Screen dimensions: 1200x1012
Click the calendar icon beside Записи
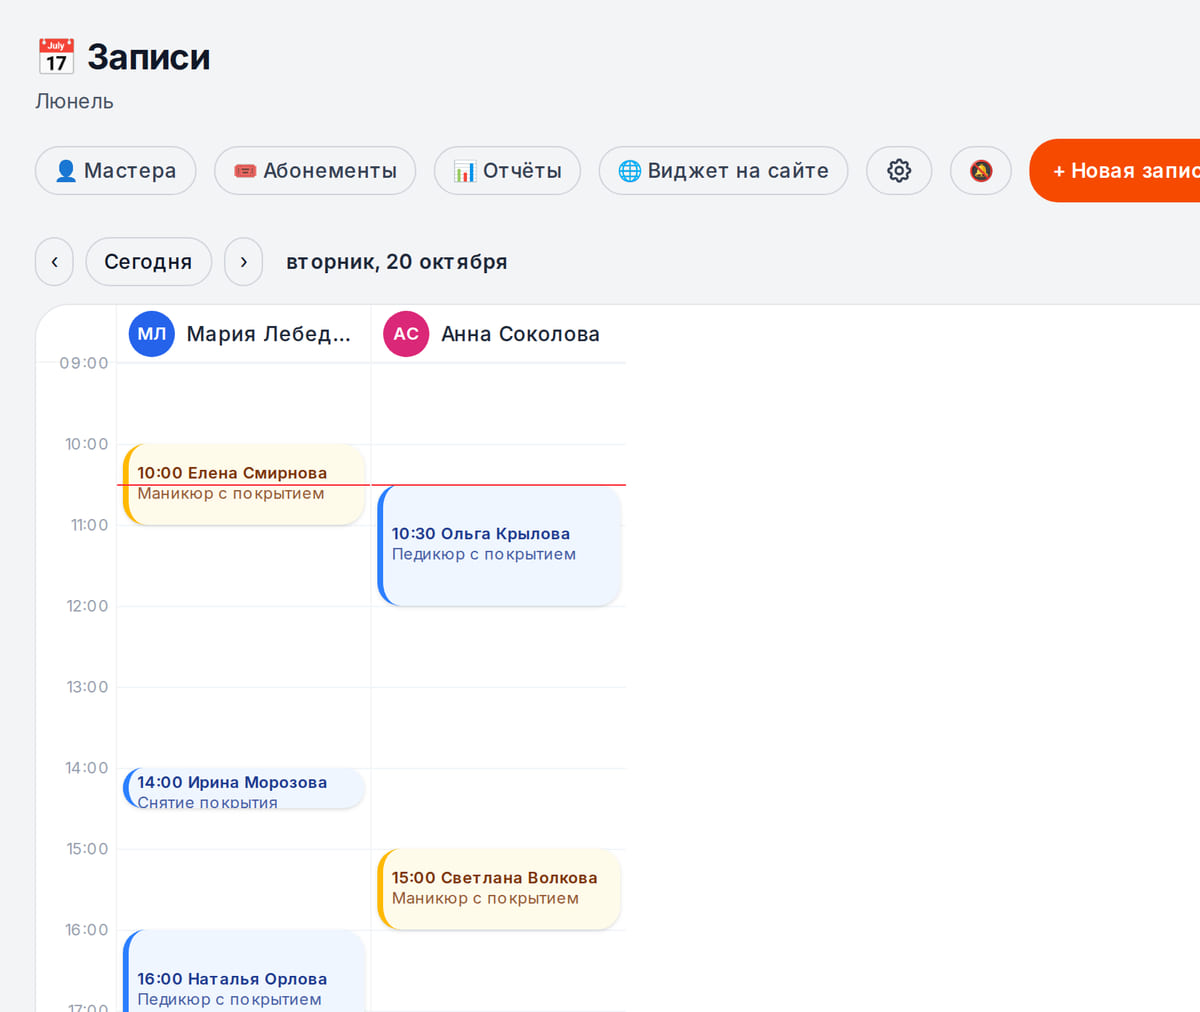56,57
